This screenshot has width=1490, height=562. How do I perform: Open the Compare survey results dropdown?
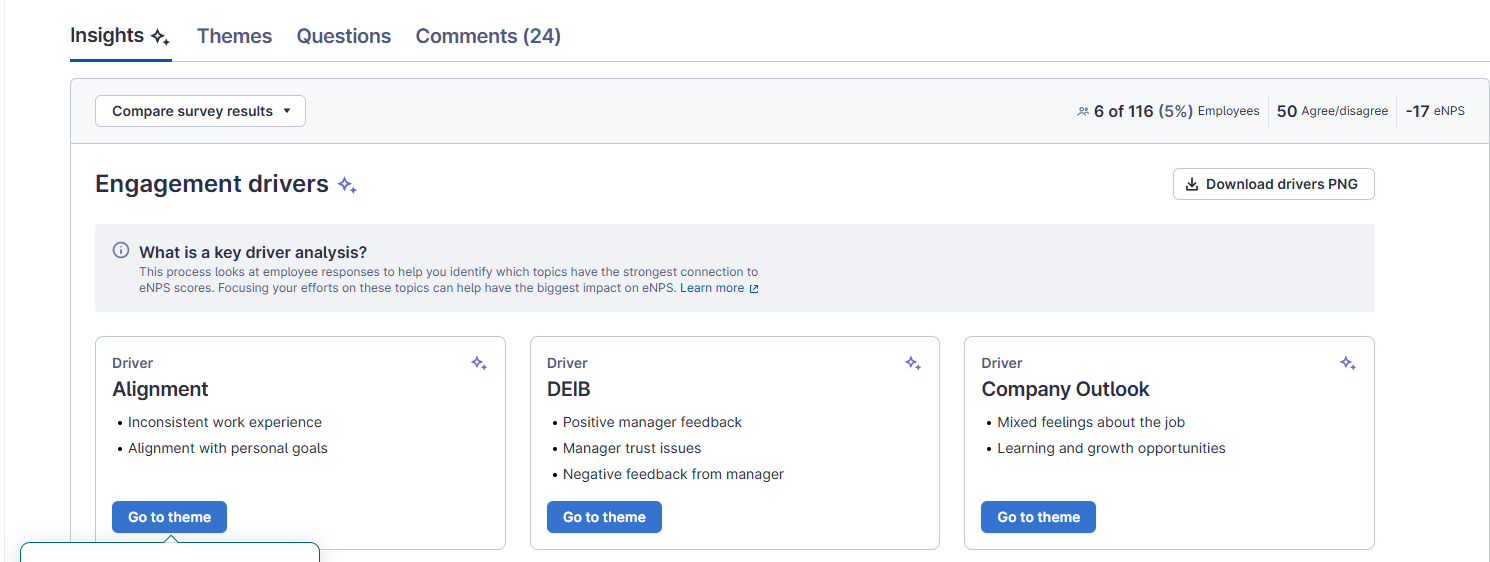(x=200, y=111)
